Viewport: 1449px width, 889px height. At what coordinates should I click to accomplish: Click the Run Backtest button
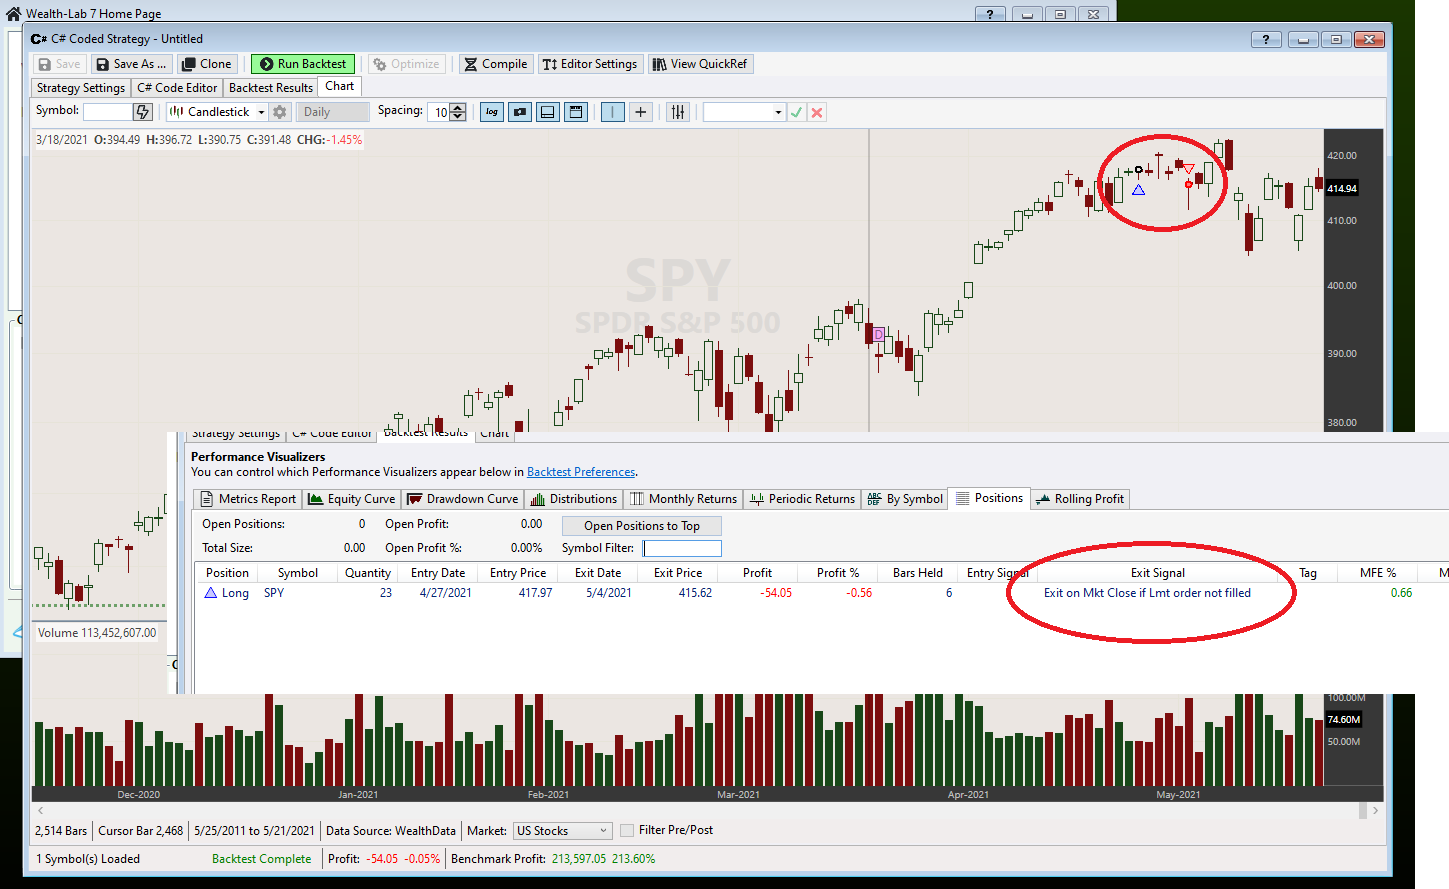(303, 64)
